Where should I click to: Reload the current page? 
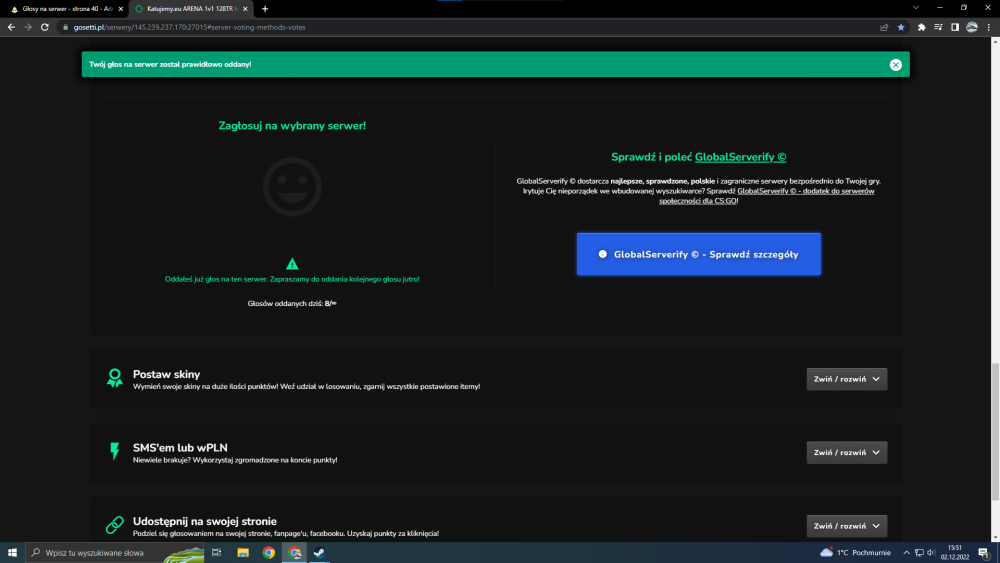pyautogui.click(x=45, y=27)
